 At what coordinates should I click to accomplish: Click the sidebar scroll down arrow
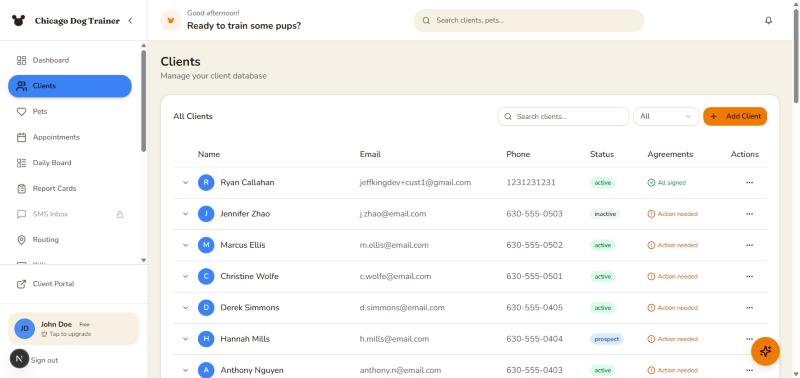click(x=143, y=260)
